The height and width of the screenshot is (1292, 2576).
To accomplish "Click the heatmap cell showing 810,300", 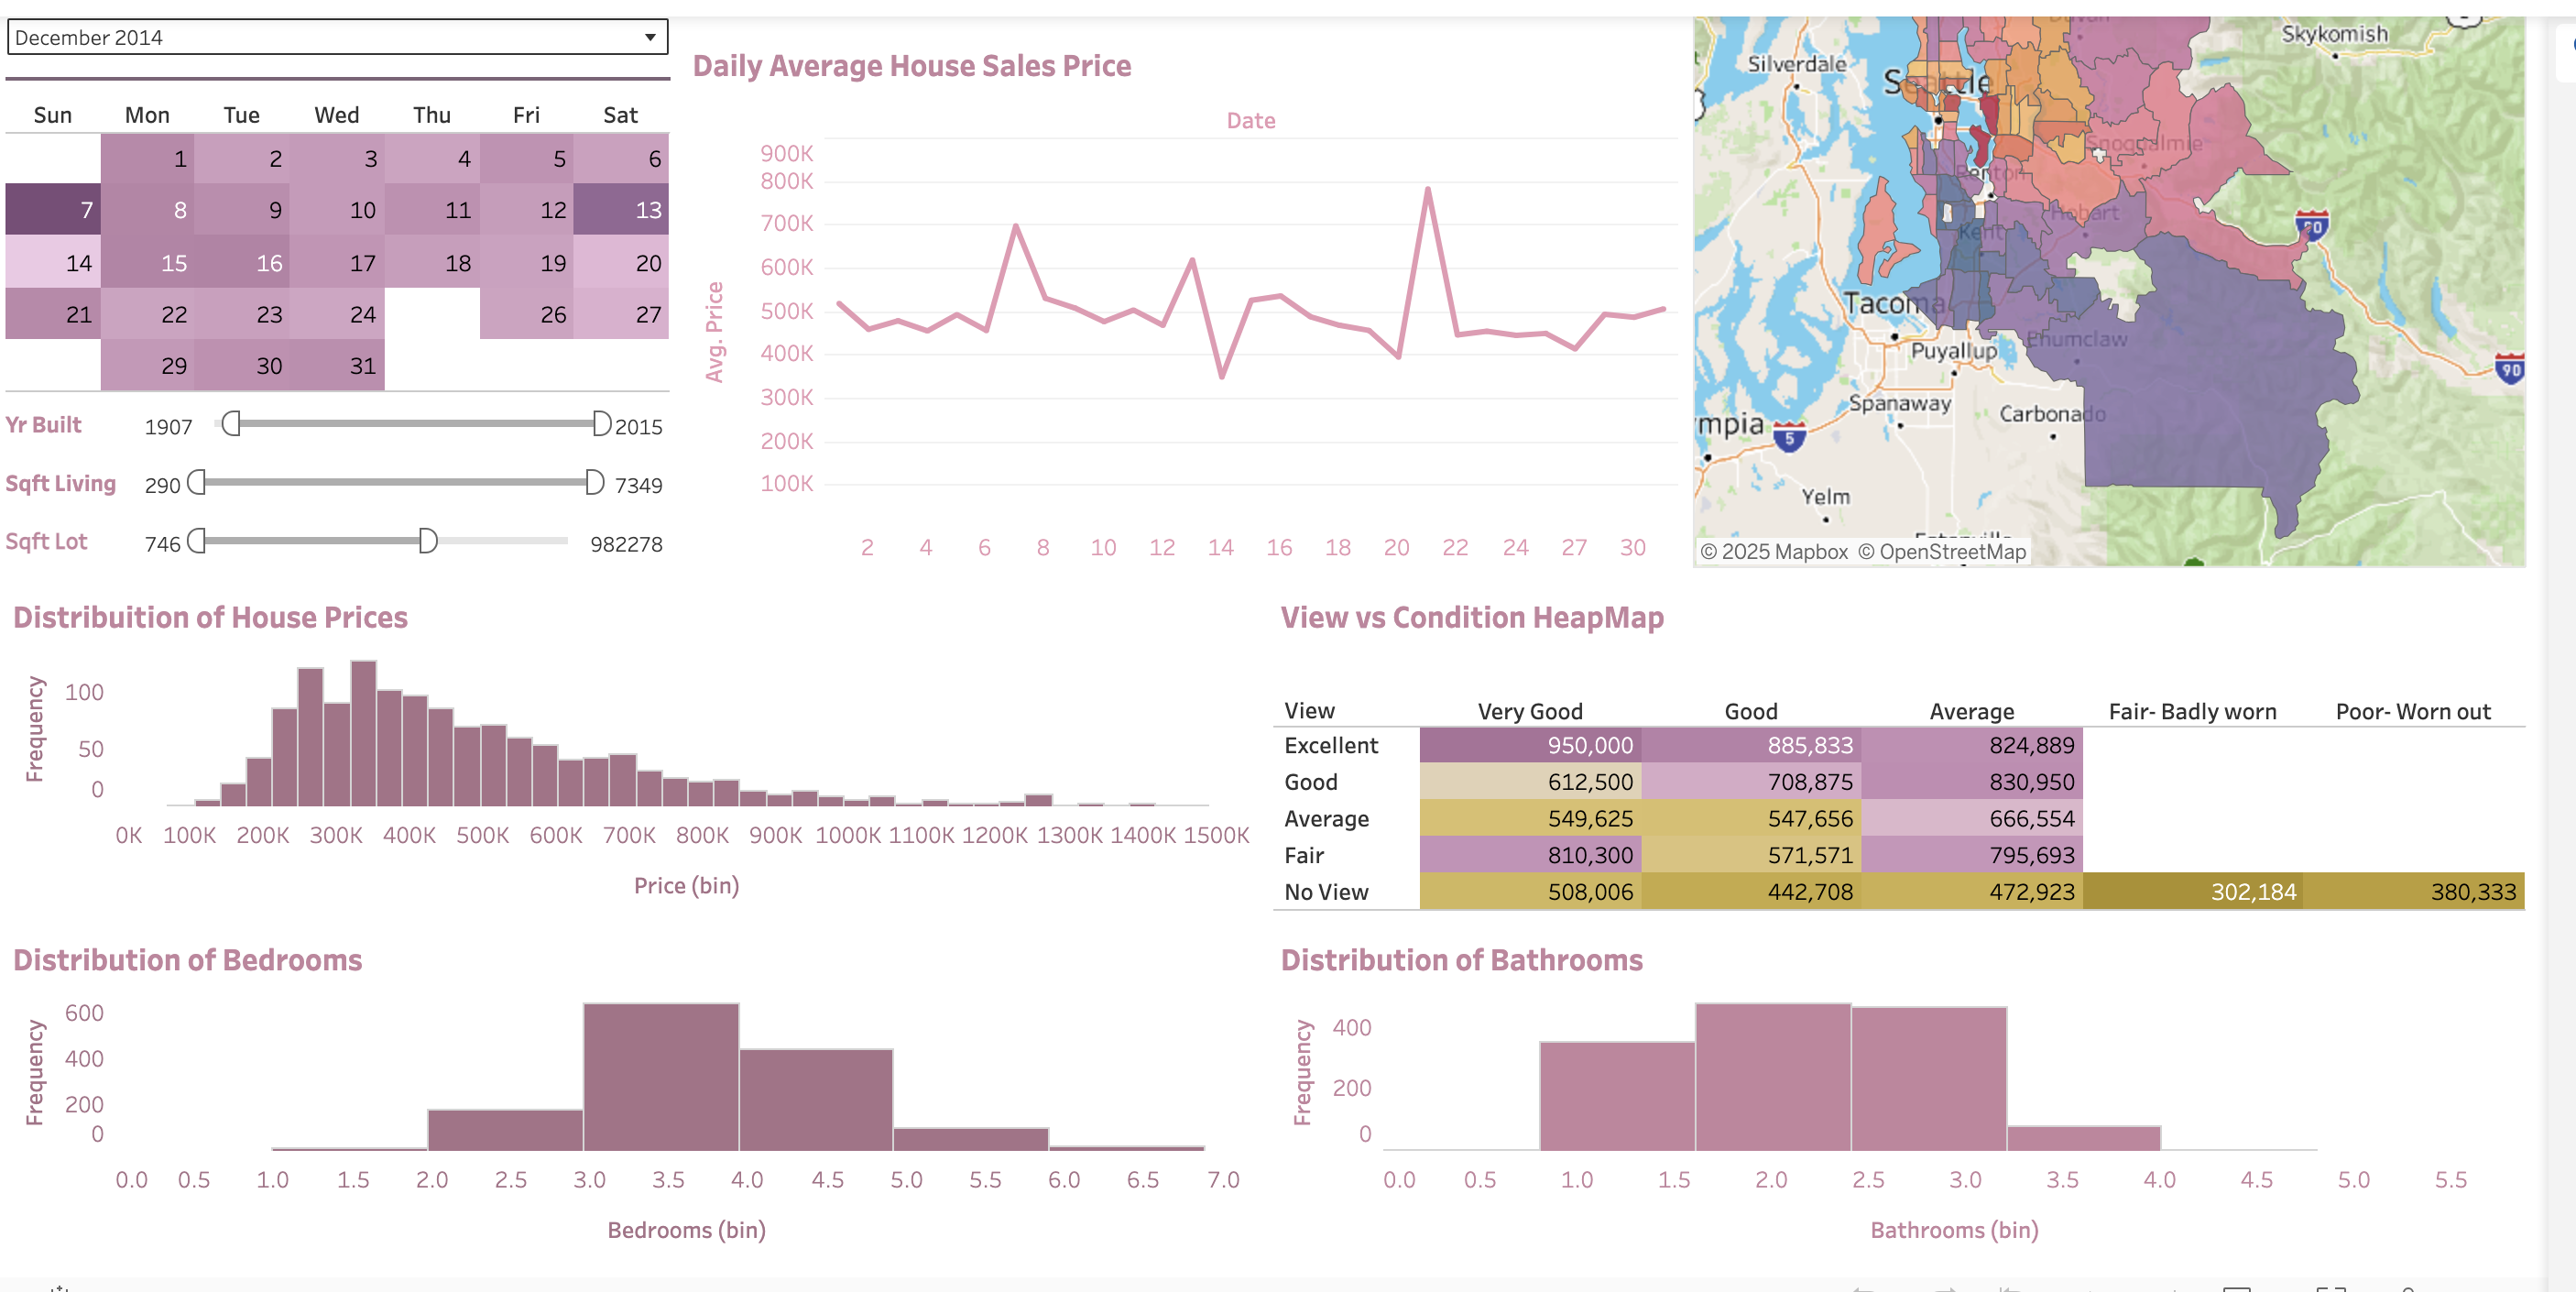I will pos(1530,855).
